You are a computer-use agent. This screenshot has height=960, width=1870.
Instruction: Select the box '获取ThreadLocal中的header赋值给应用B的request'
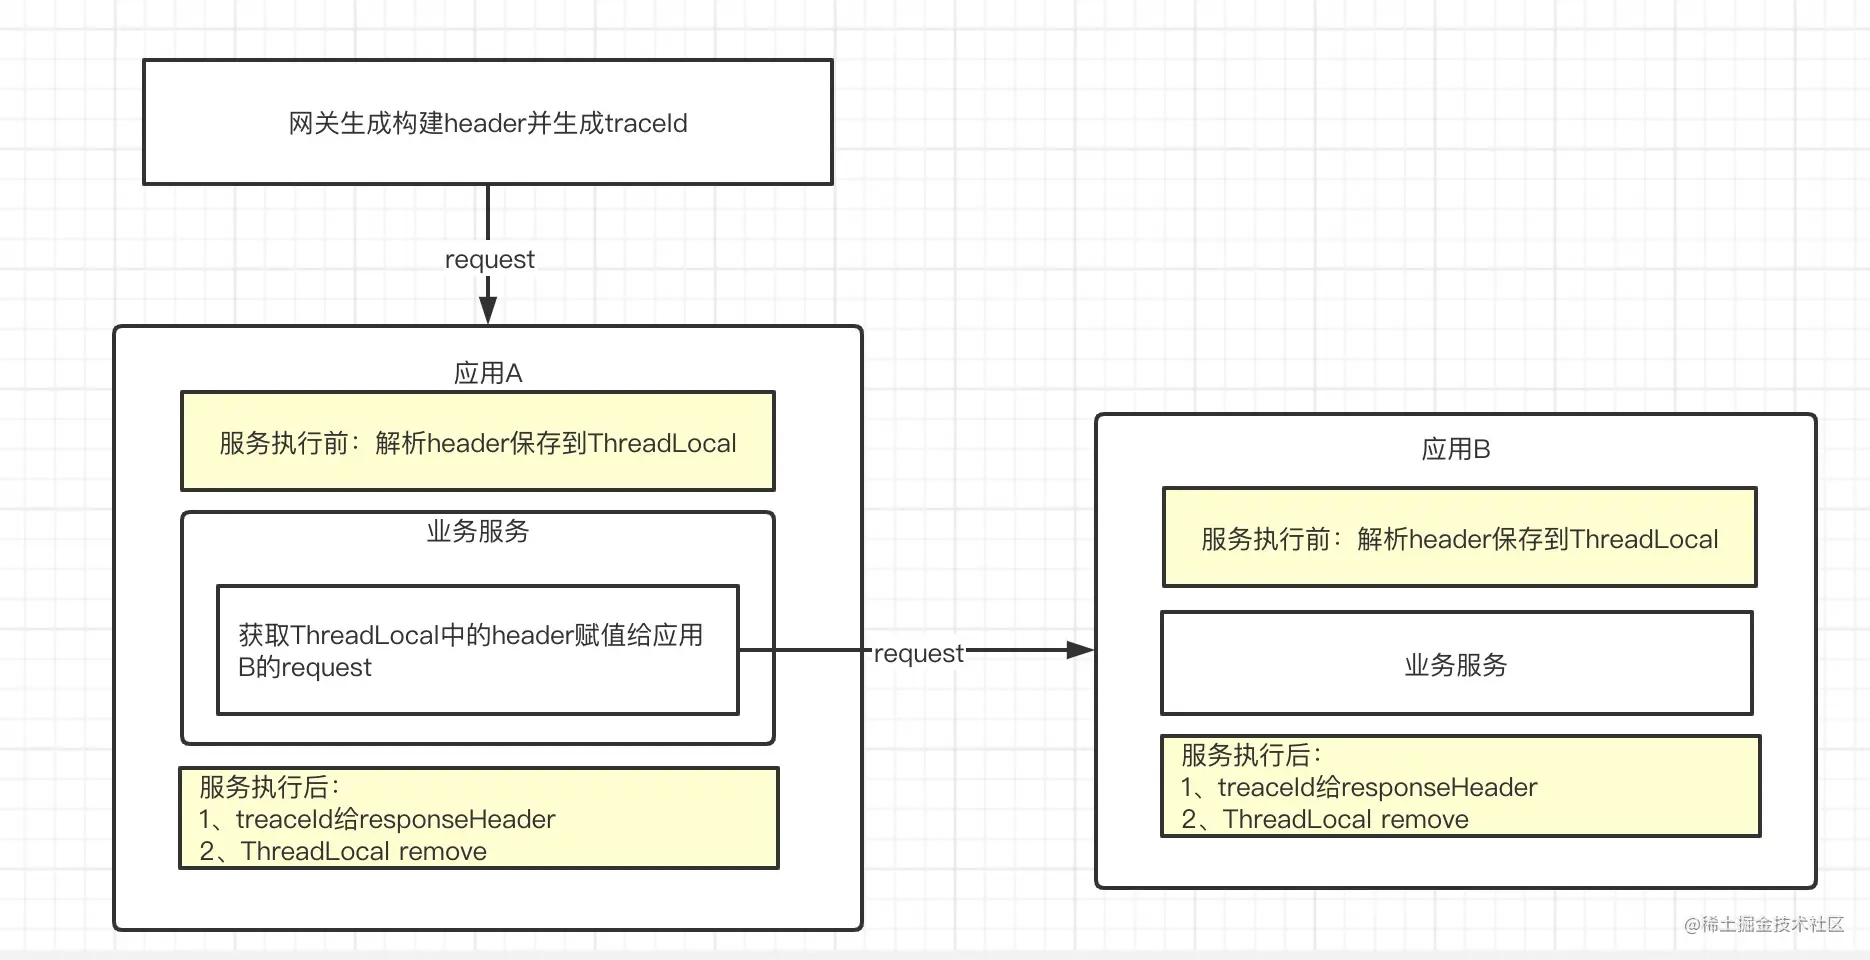point(478,650)
